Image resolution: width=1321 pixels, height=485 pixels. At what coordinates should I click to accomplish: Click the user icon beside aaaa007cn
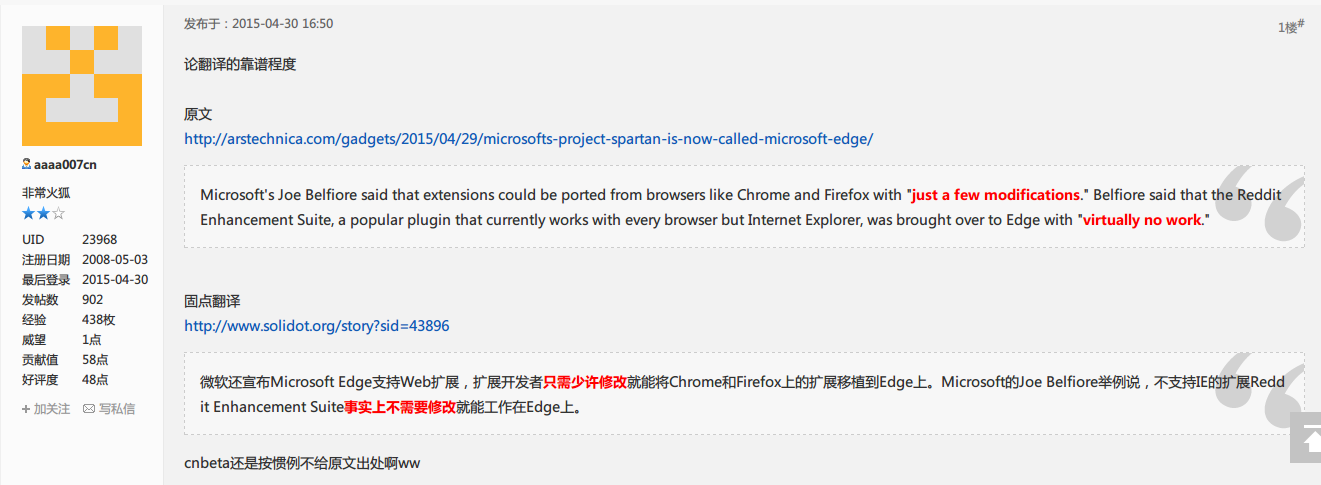point(26,165)
